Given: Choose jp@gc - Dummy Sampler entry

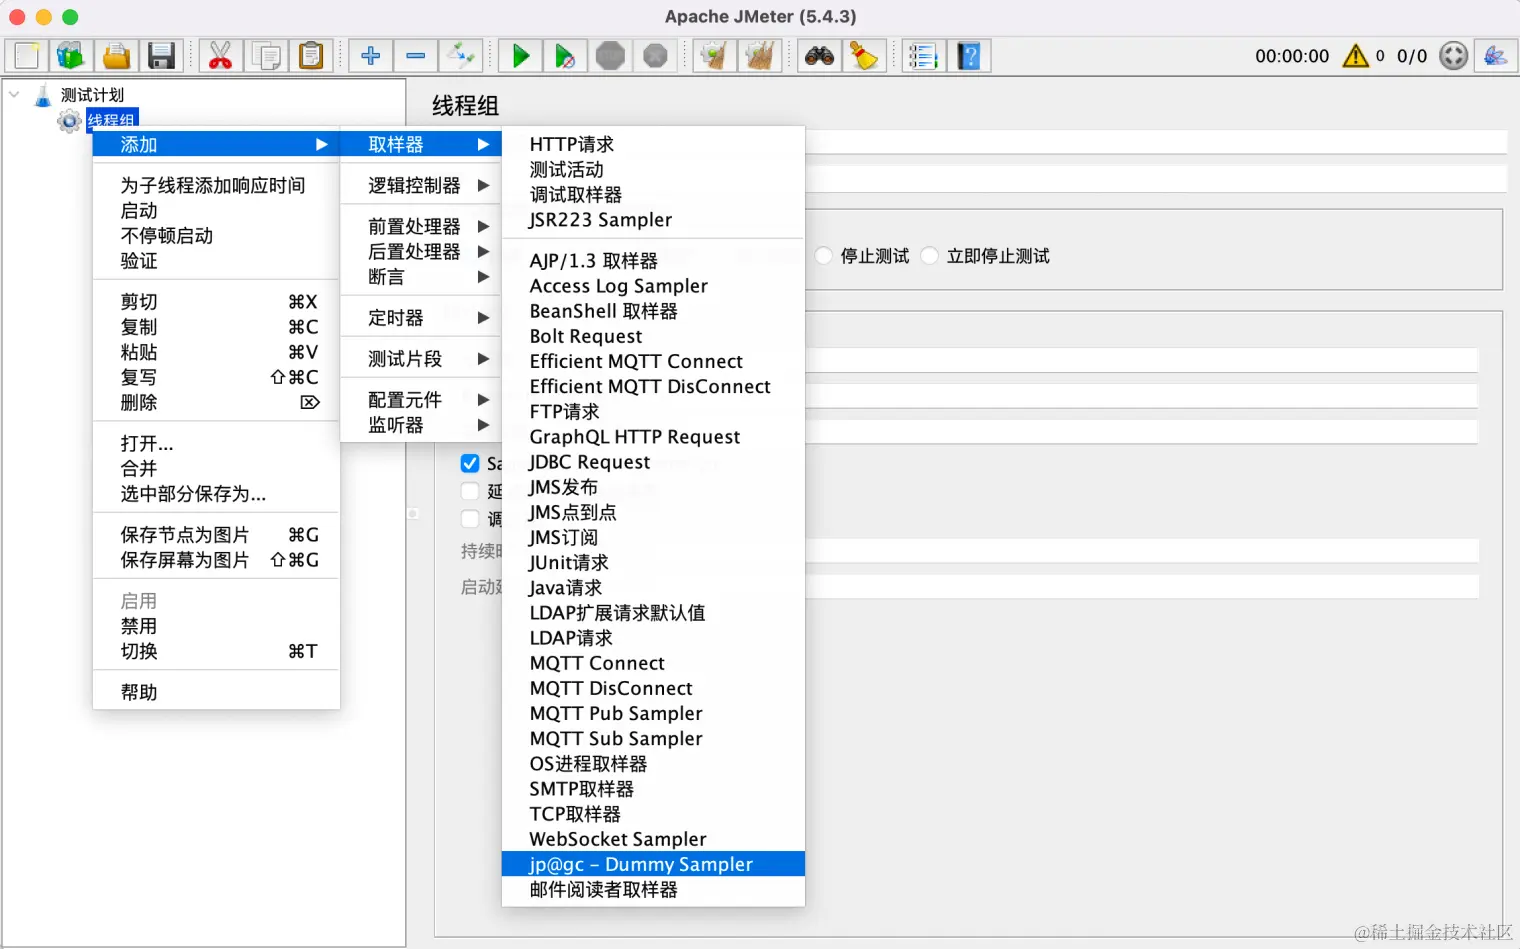Looking at the screenshot, I should 641,863.
